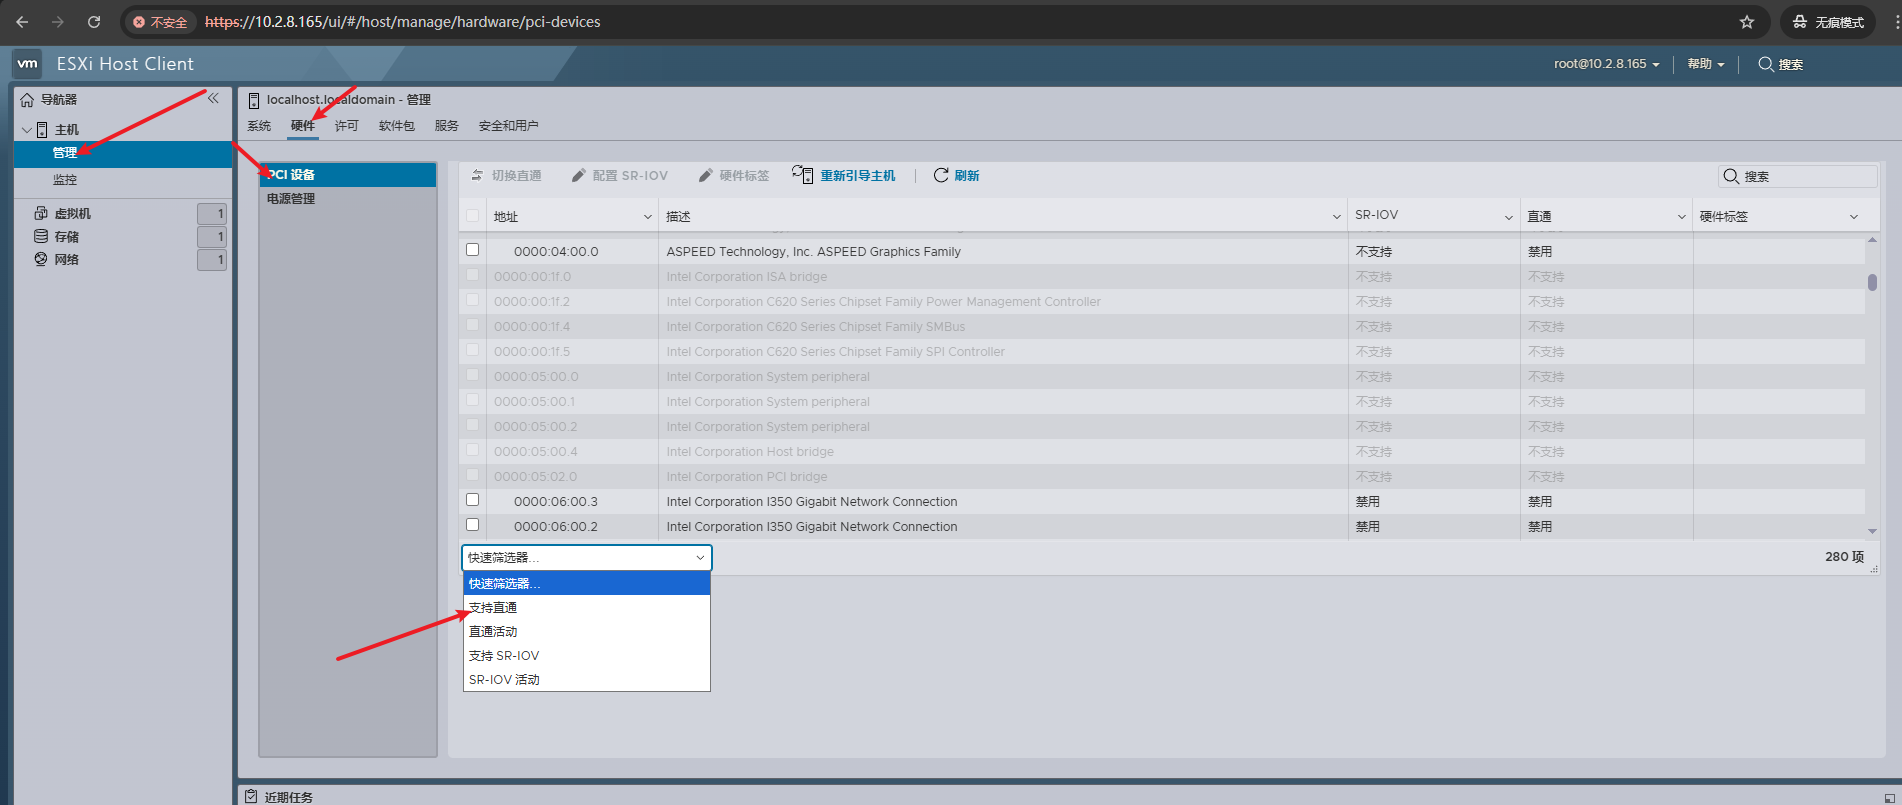This screenshot has width=1902, height=805.
Task: Click the not-secure warning icon in address bar
Action: coord(139,22)
